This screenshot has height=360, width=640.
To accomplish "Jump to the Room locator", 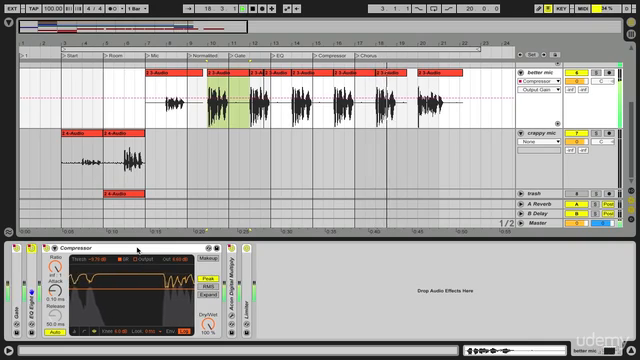I will pyautogui.click(x=113, y=56).
